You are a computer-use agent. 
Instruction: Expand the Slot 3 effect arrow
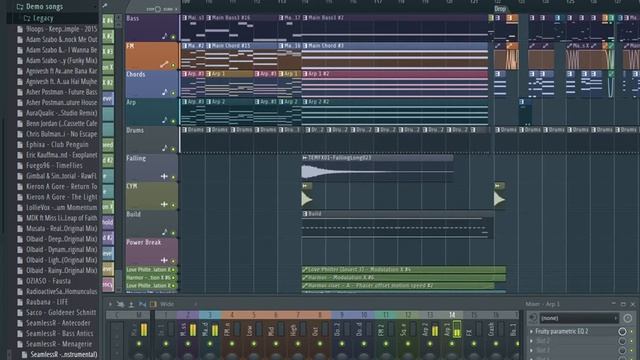point(531,350)
